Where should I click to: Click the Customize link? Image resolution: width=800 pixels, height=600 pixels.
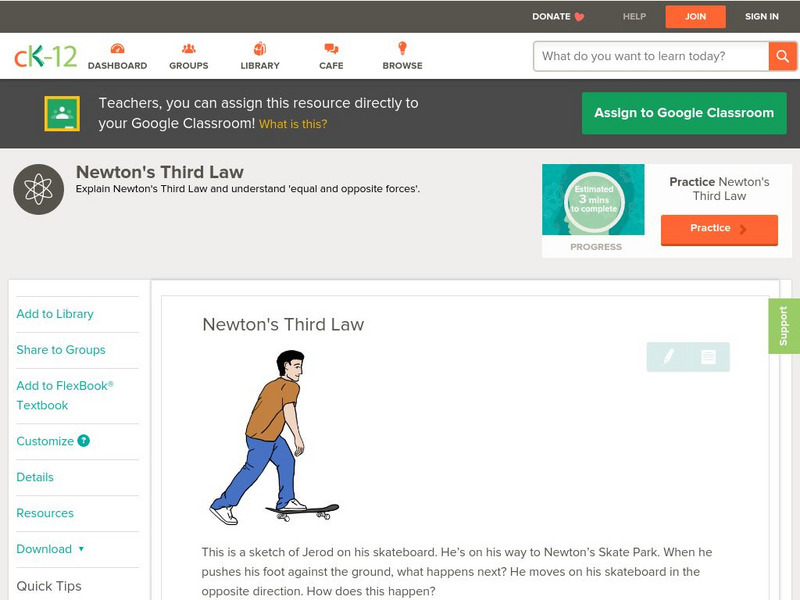pyautogui.click(x=45, y=441)
